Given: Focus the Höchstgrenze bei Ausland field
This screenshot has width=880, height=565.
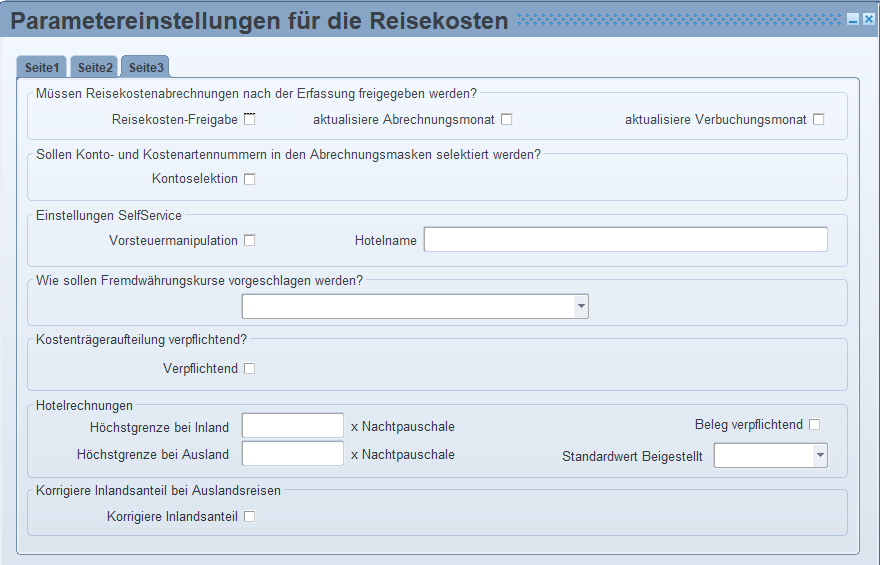Looking at the screenshot, I should [292, 453].
